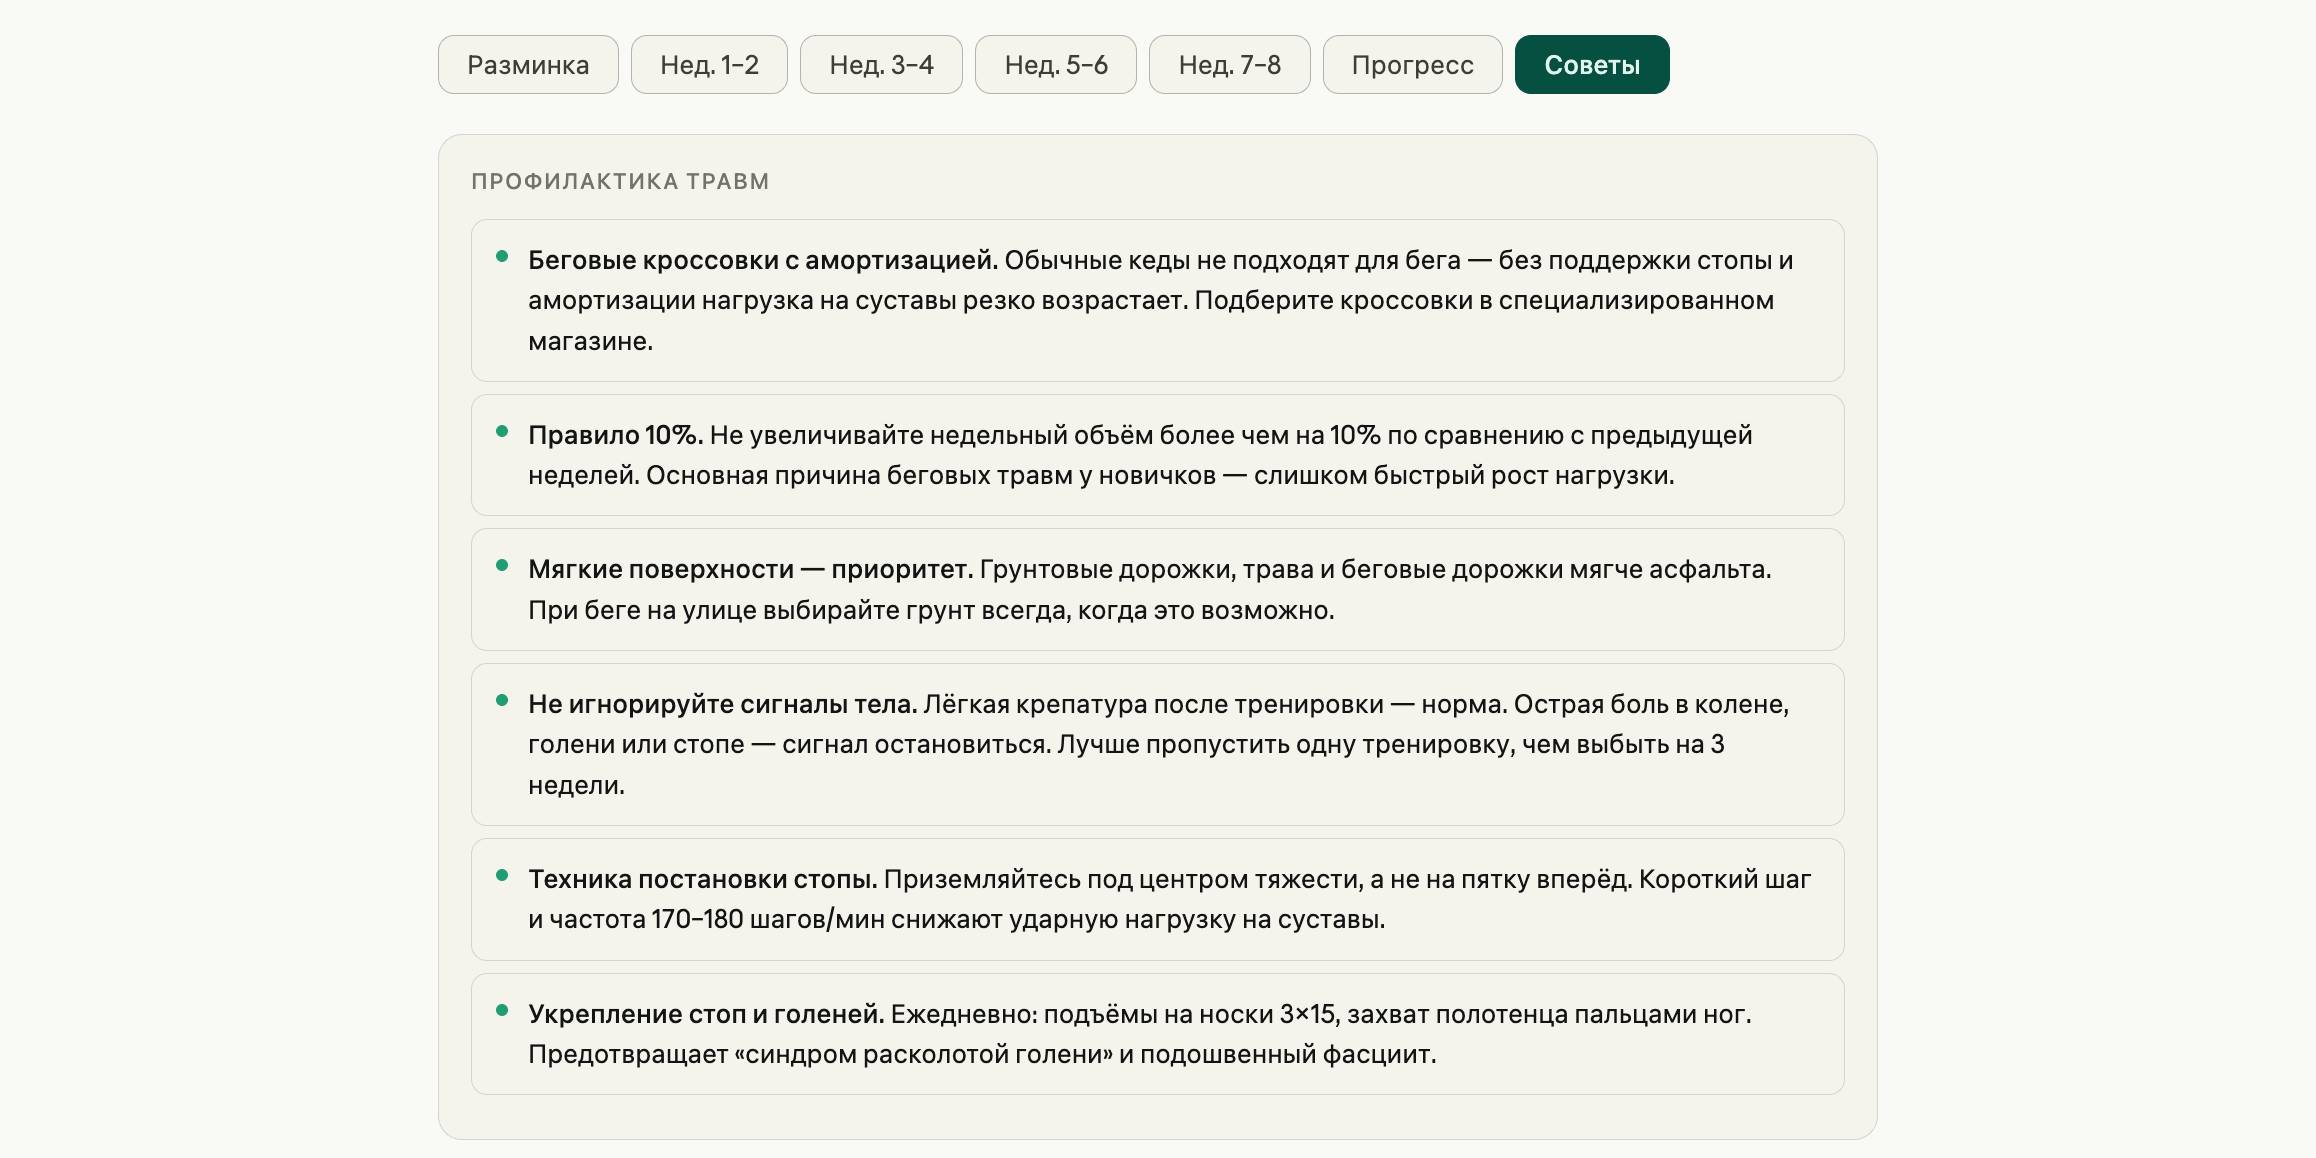
Task: Click green bullet next to Укрепление стоп
Action: coord(502,1011)
